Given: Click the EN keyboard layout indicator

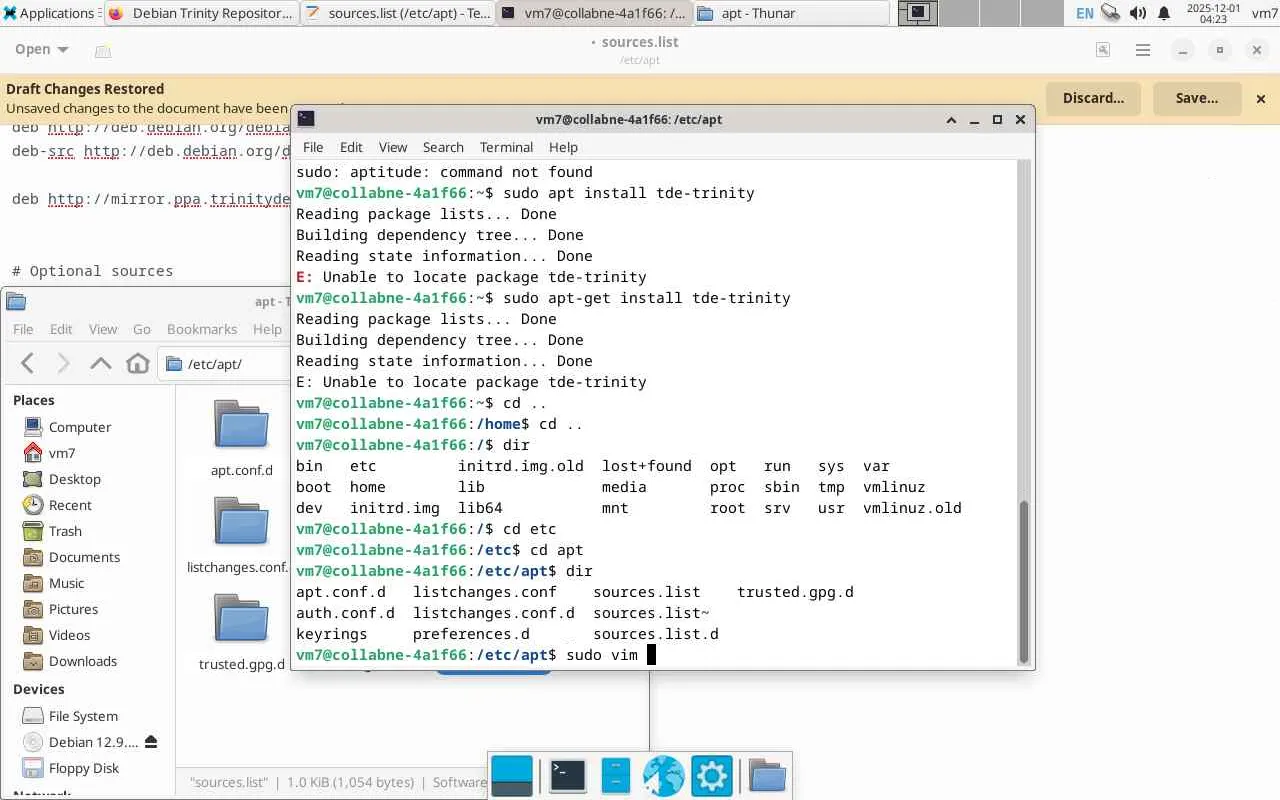Looking at the screenshot, I should [1085, 13].
